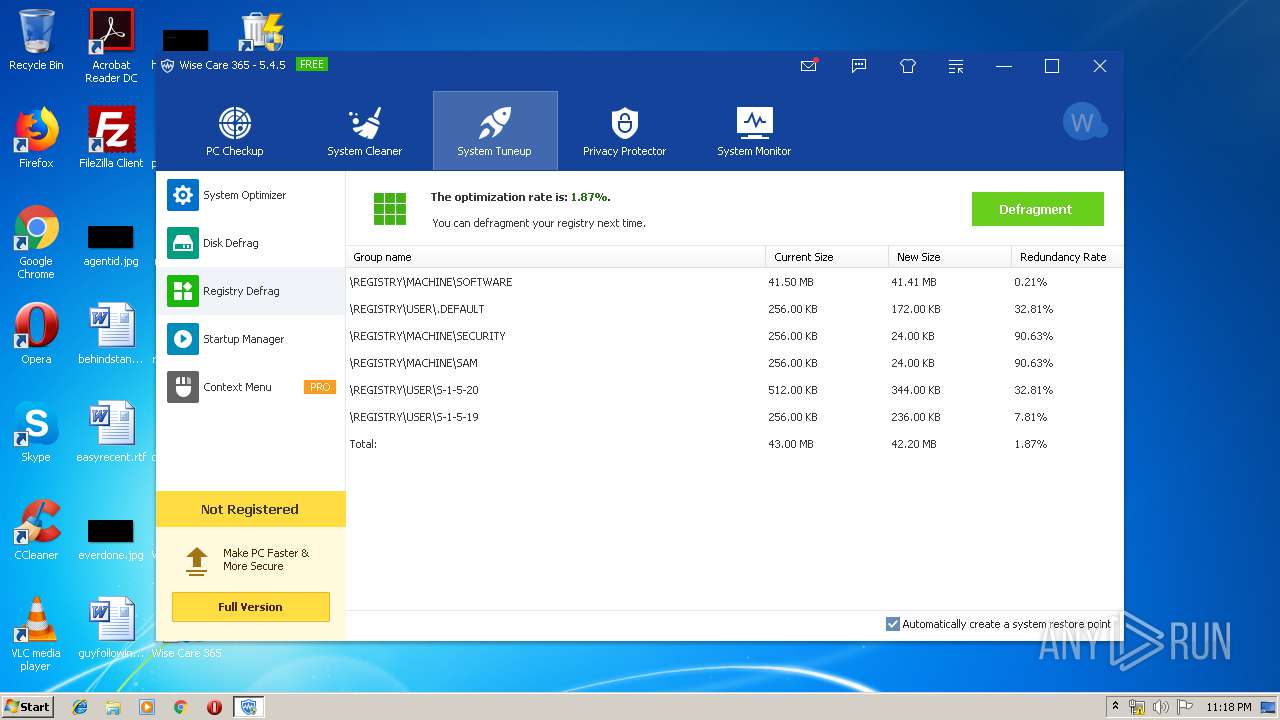Open agentid.jpg desktop file

click(111, 246)
